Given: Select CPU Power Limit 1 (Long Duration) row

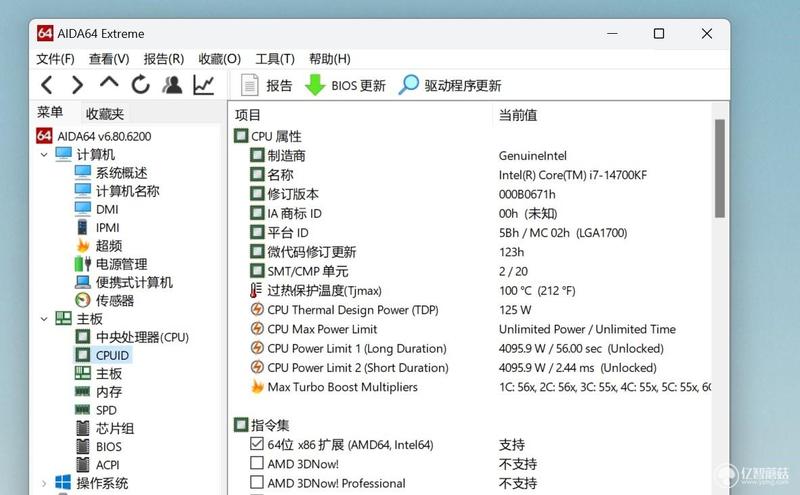Looking at the screenshot, I should point(471,349).
